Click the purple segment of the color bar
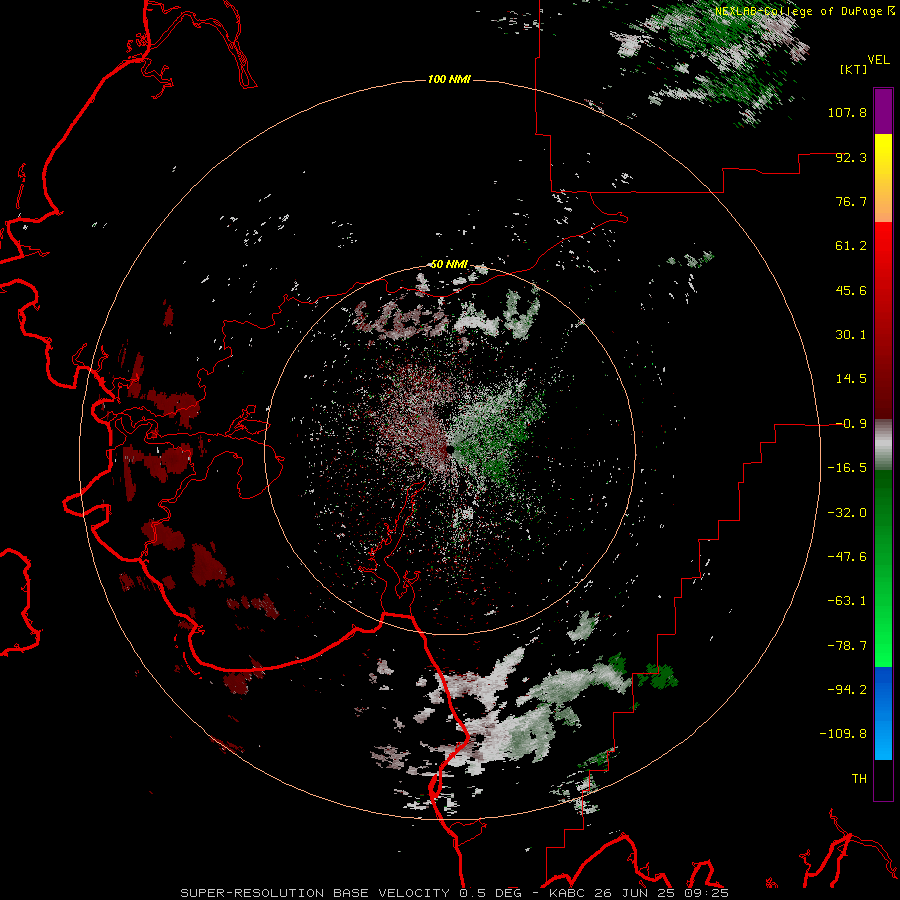This screenshot has width=900, height=900. pyautogui.click(x=883, y=112)
